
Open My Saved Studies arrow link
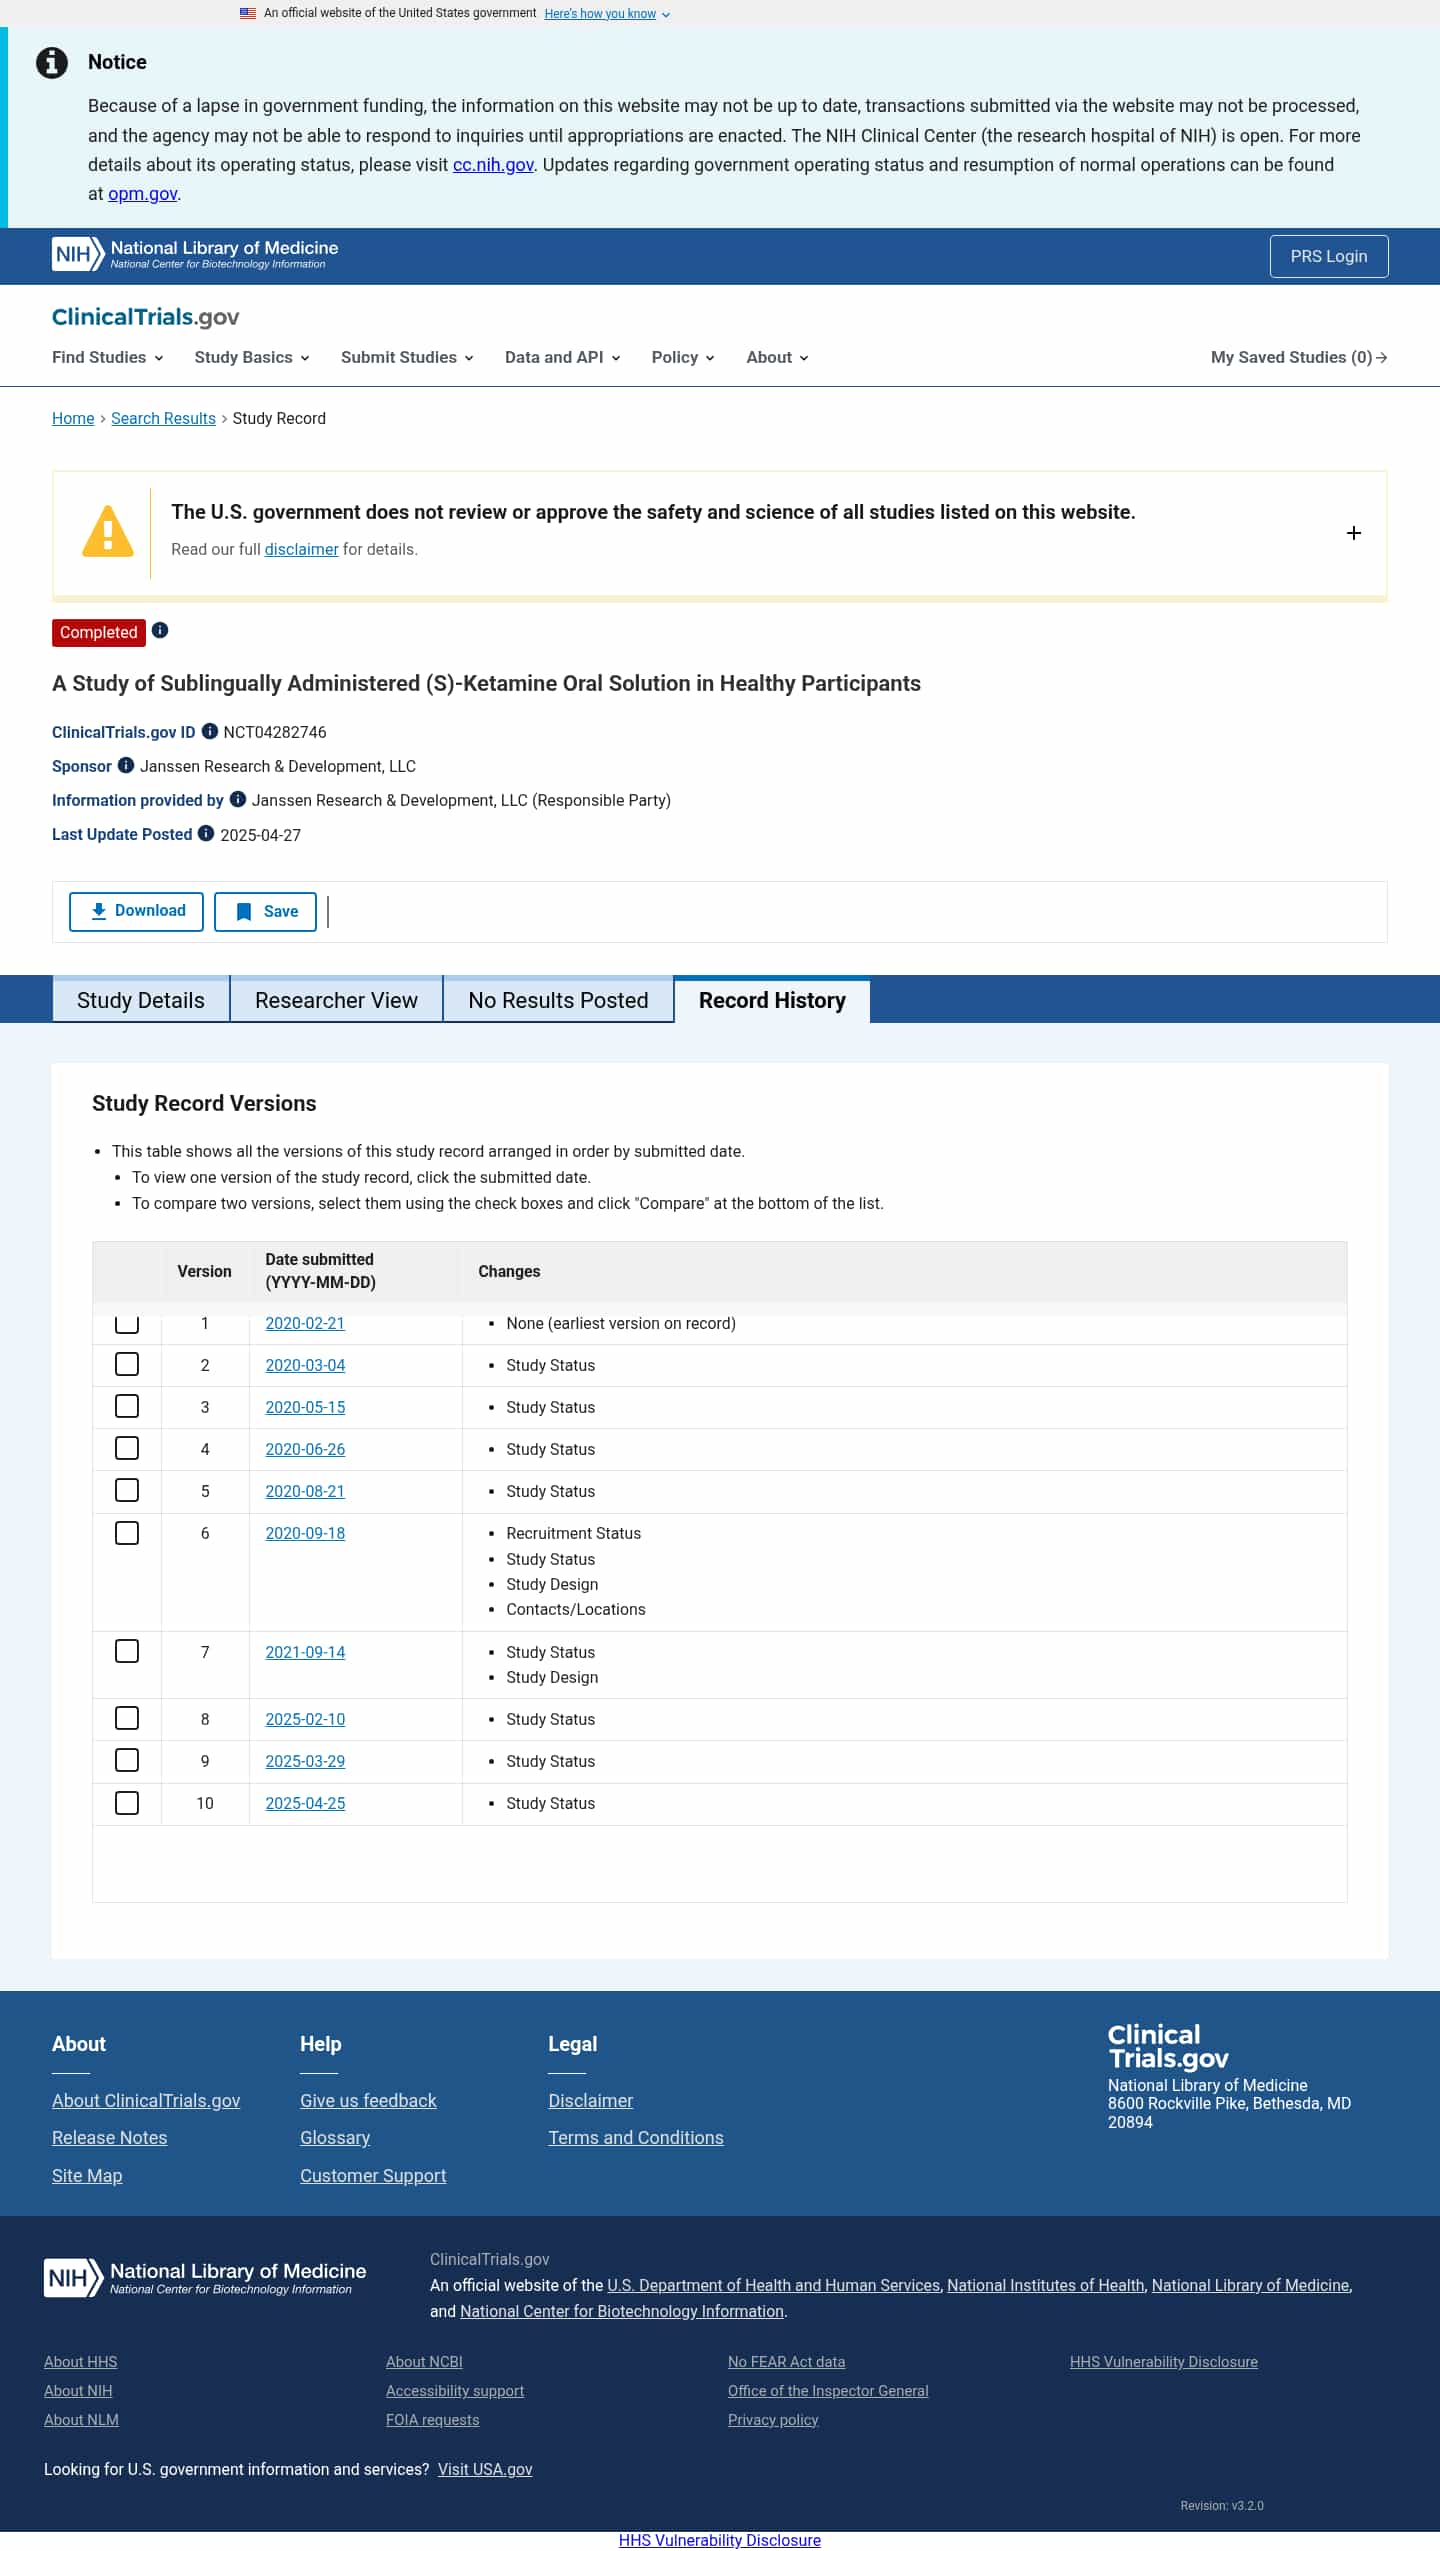coord(1299,357)
